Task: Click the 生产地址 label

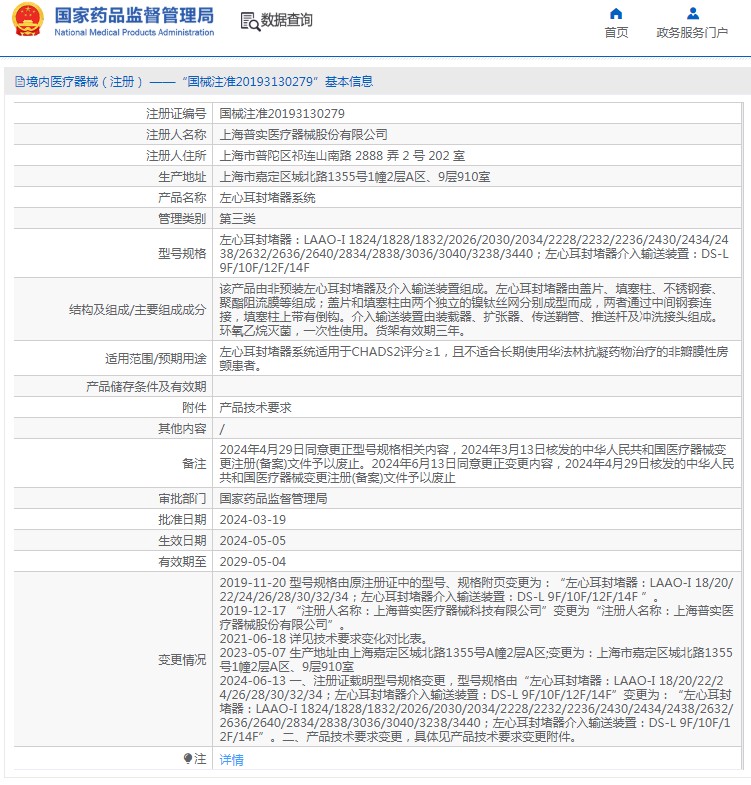Action: click(182, 177)
